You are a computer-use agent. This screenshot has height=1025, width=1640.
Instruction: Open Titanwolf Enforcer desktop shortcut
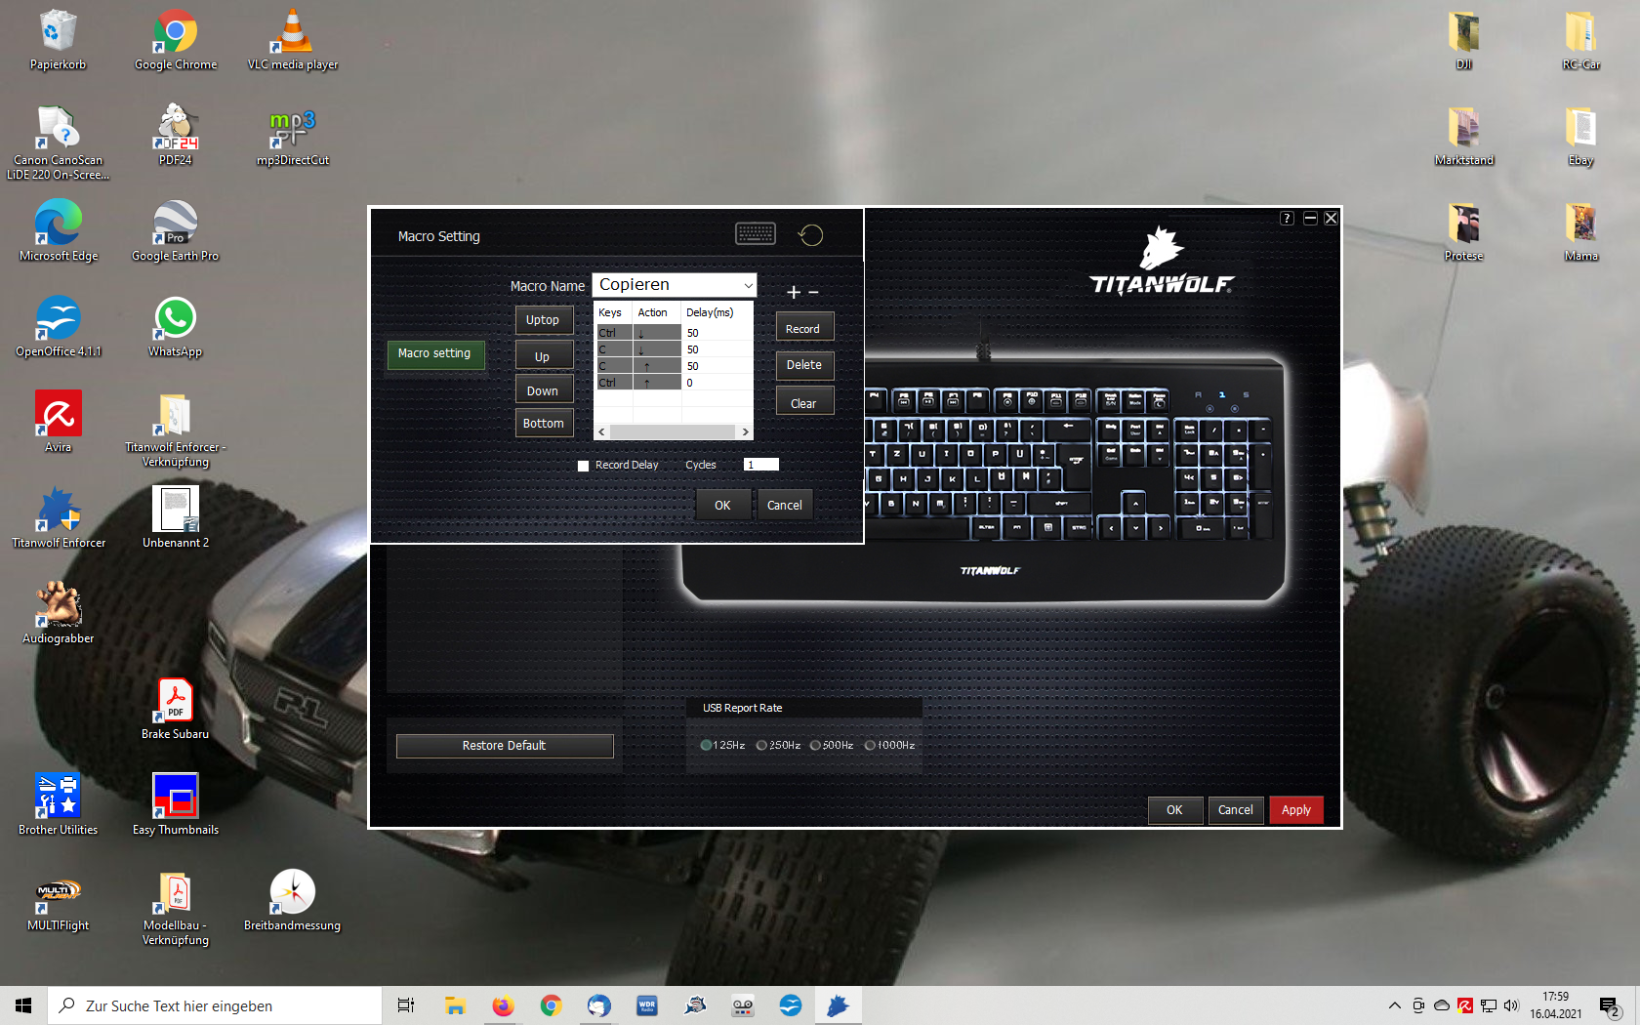pos(58,518)
